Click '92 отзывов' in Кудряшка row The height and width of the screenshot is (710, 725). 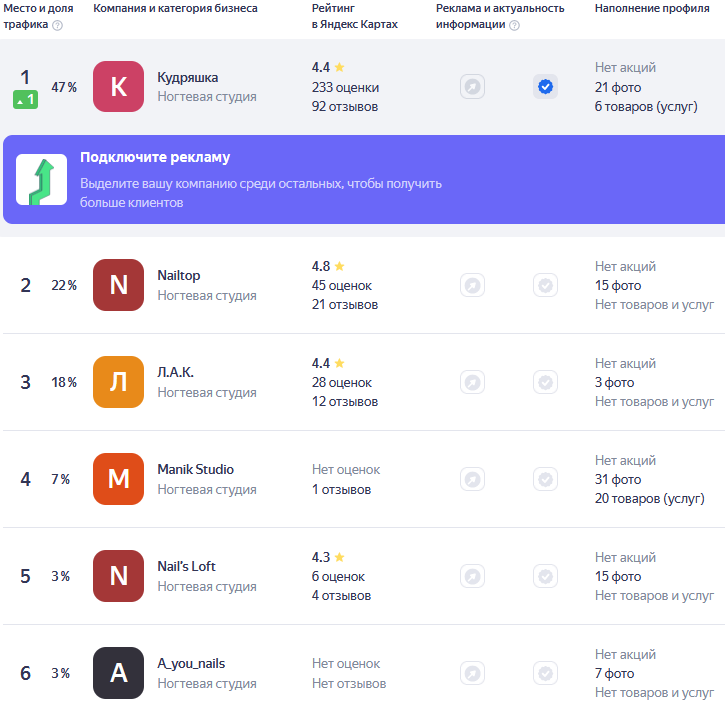tap(345, 107)
